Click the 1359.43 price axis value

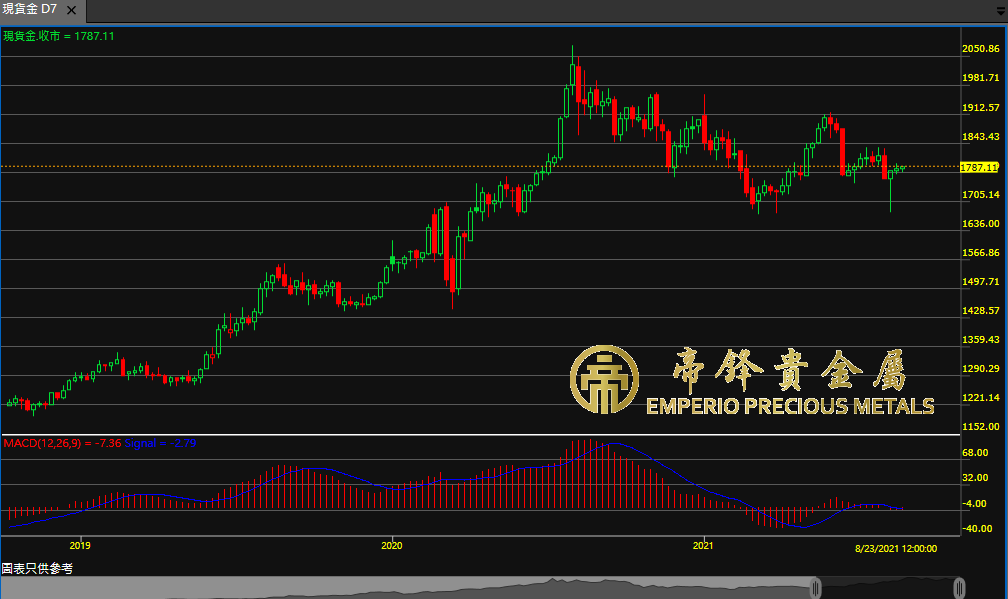(x=980, y=339)
